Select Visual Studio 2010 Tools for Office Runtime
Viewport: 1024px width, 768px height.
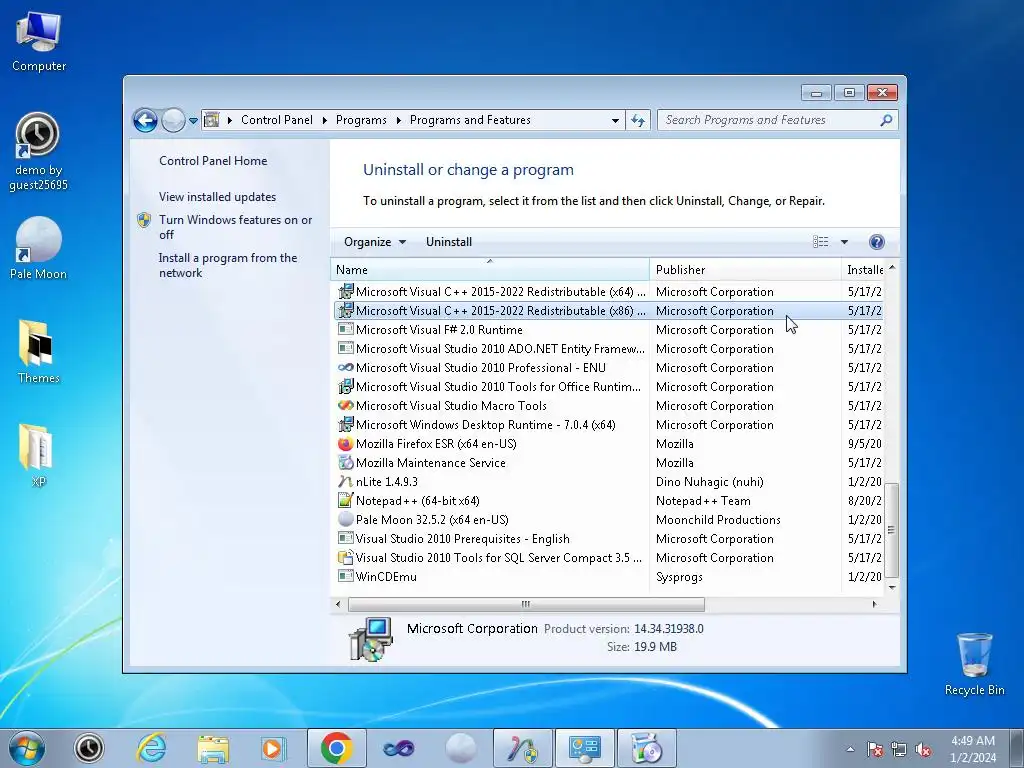(x=608, y=387)
